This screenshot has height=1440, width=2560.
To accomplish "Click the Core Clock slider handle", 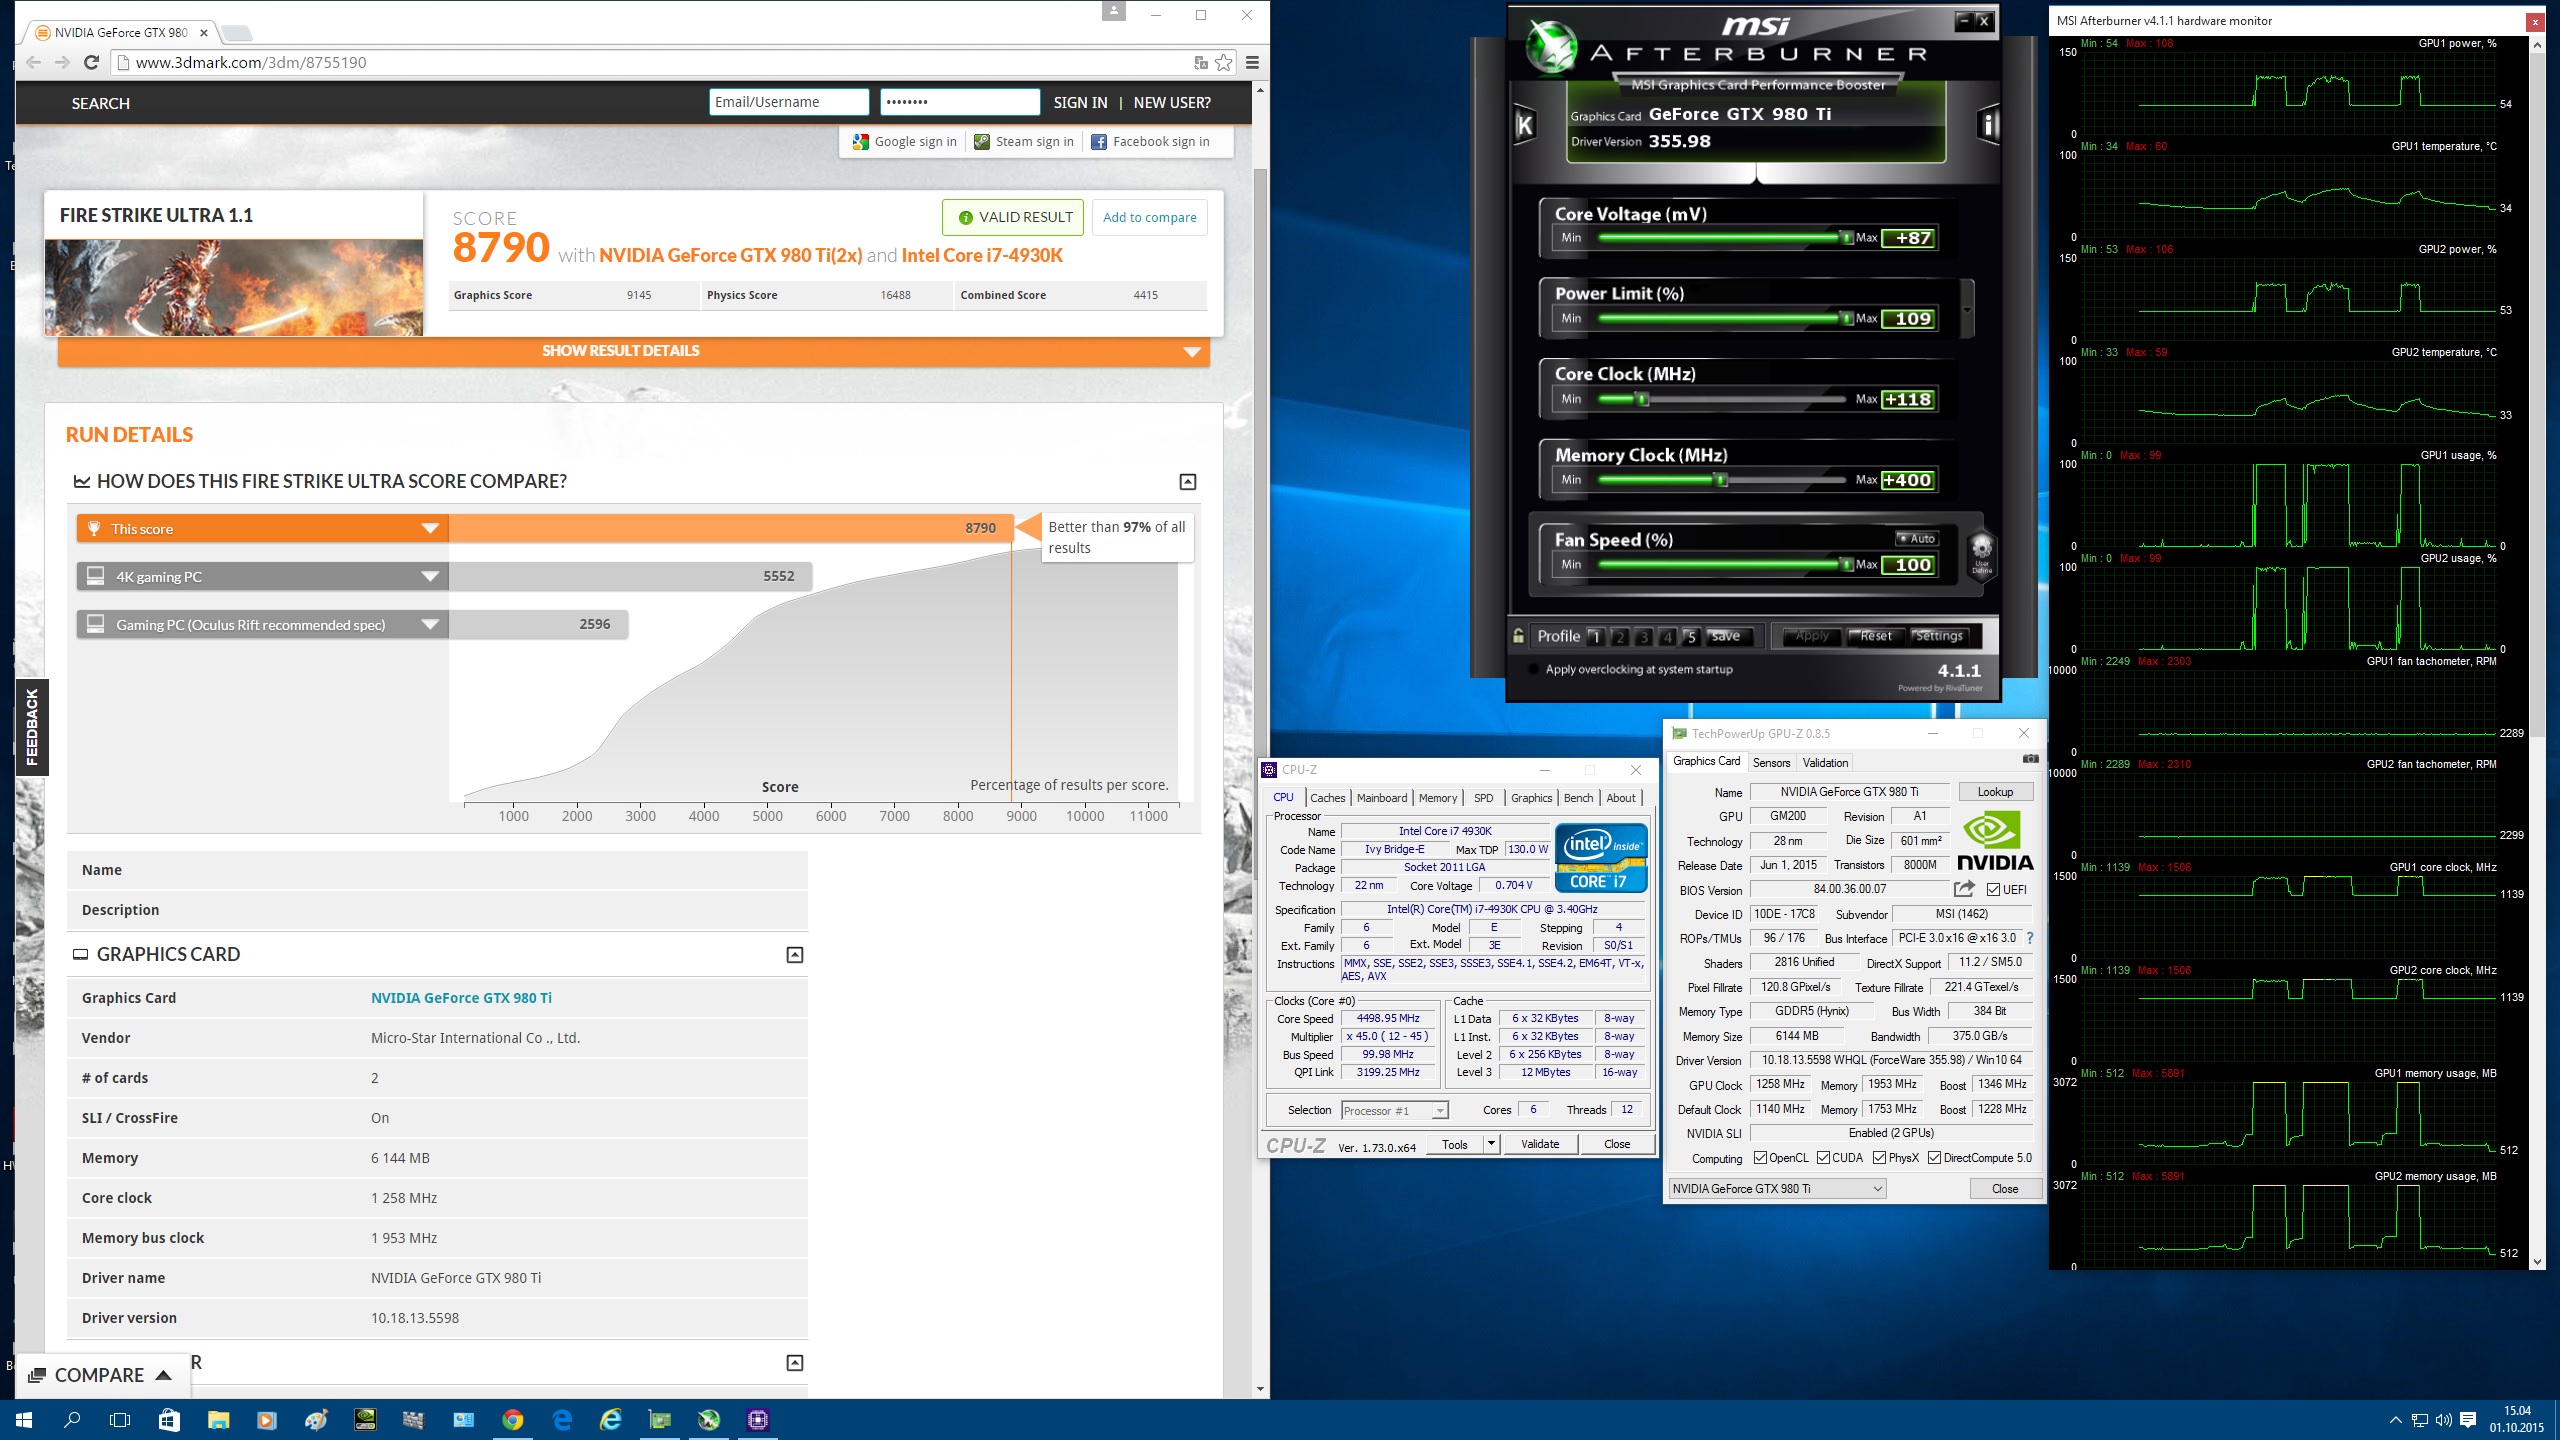I will pyautogui.click(x=1641, y=400).
